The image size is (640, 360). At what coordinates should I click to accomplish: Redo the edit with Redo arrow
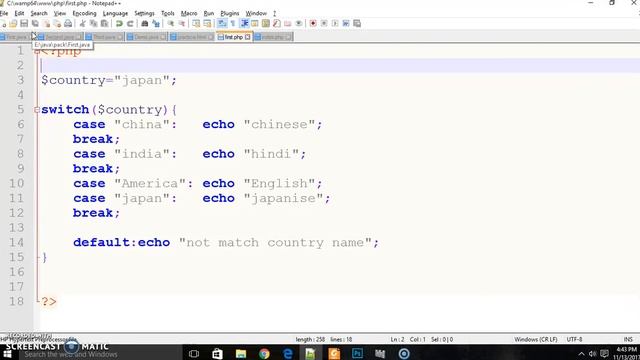pos(130,24)
